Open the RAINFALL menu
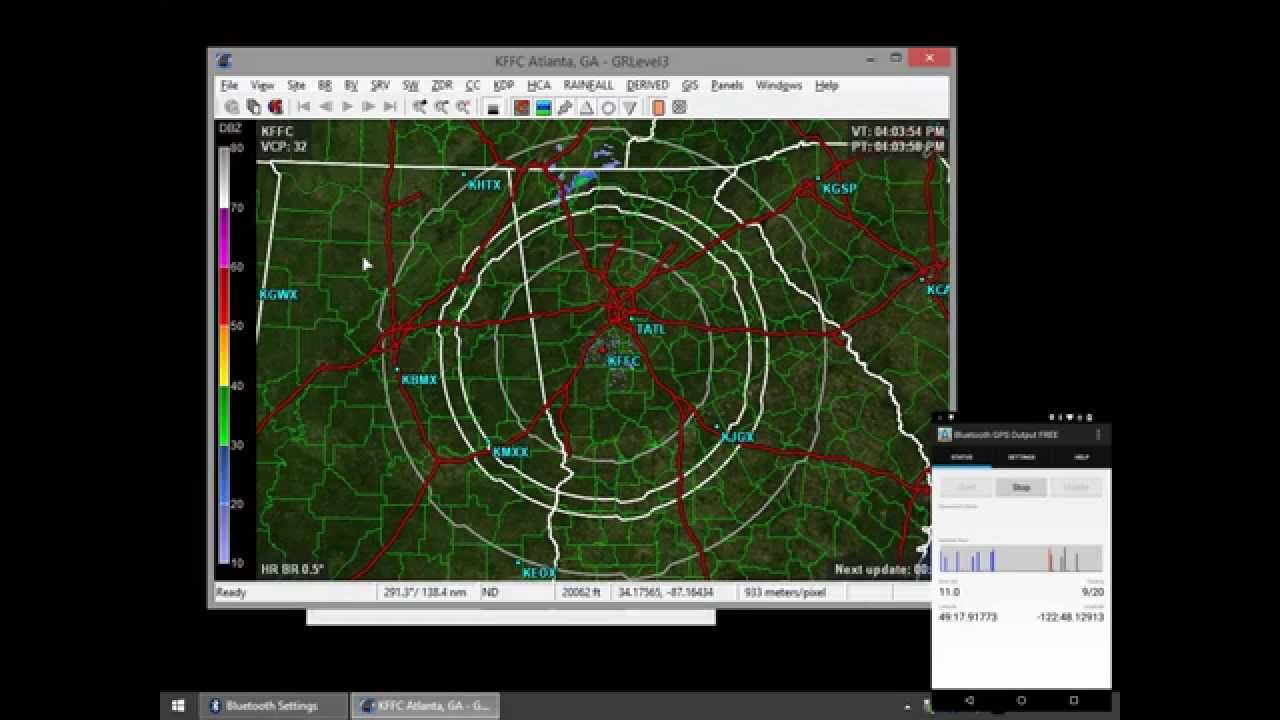Image resolution: width=1280 pixels, height=720 pixels. [x=588, y=86]
